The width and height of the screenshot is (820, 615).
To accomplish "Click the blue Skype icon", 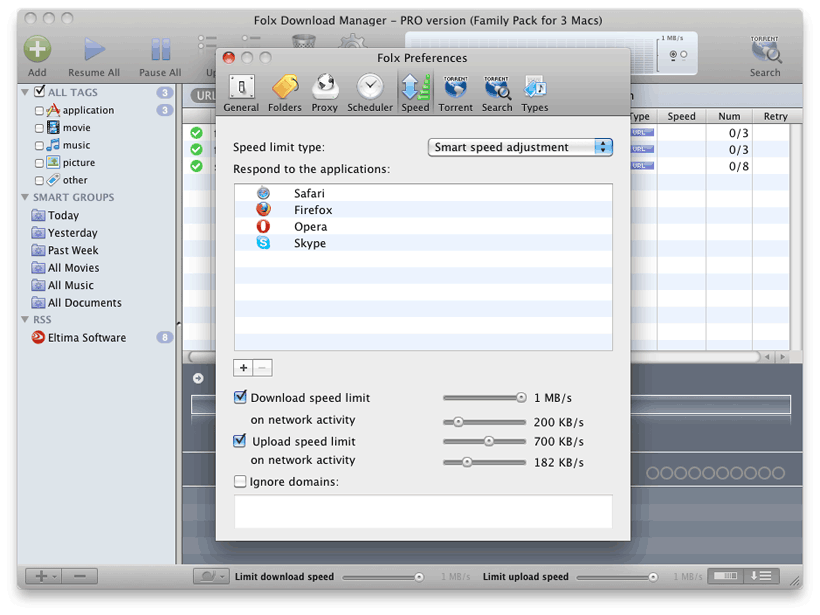I will (263, 243).
